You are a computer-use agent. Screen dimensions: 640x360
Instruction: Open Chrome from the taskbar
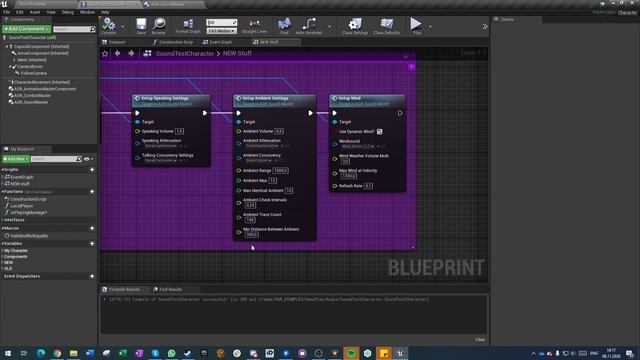[57, 353]
